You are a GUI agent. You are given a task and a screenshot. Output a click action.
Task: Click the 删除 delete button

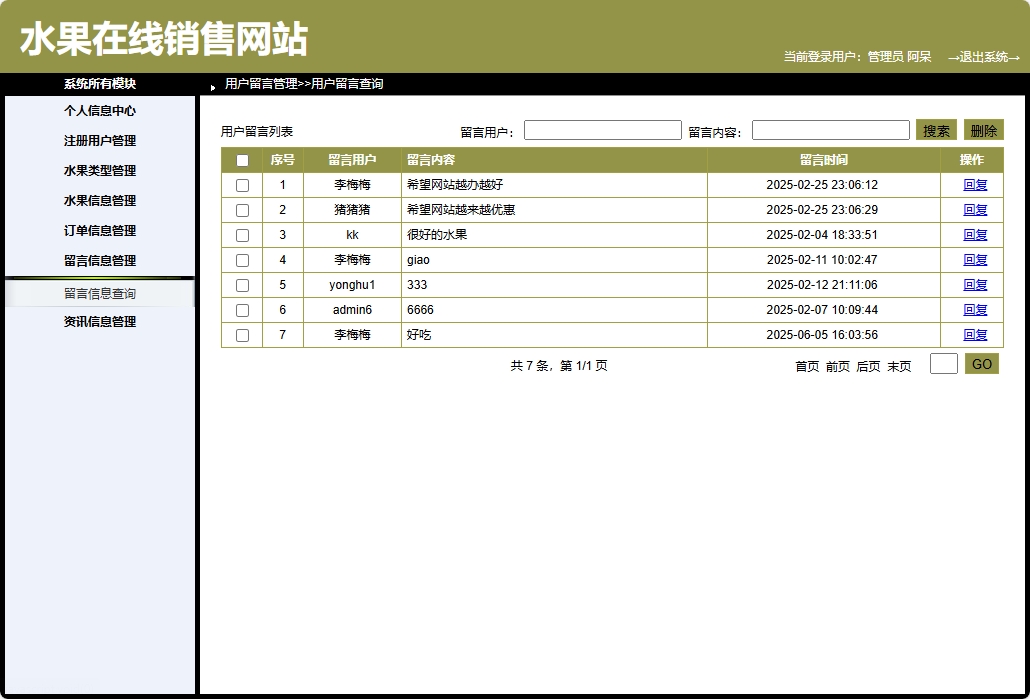tap(983, 129)
